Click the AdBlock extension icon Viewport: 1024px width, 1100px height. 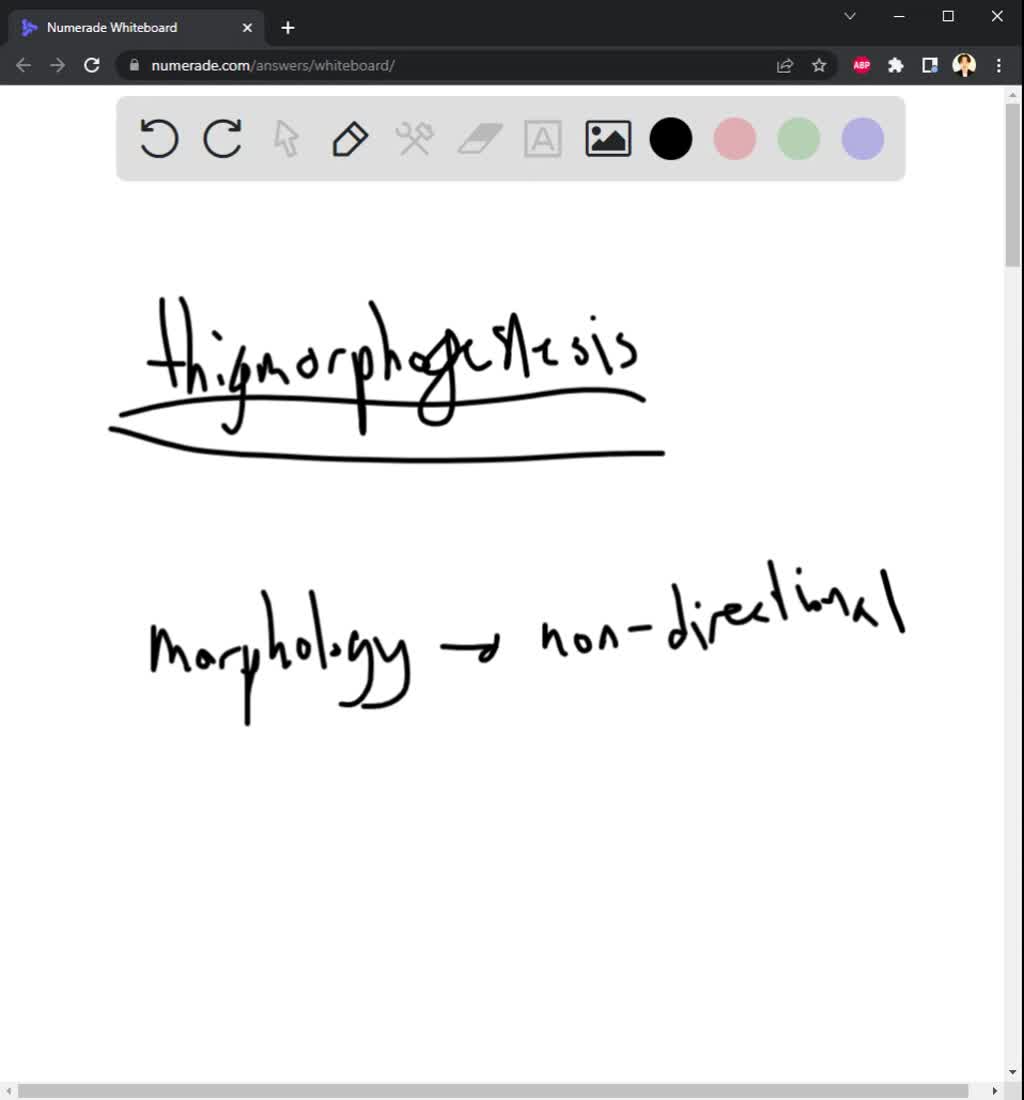coord(861,64)
